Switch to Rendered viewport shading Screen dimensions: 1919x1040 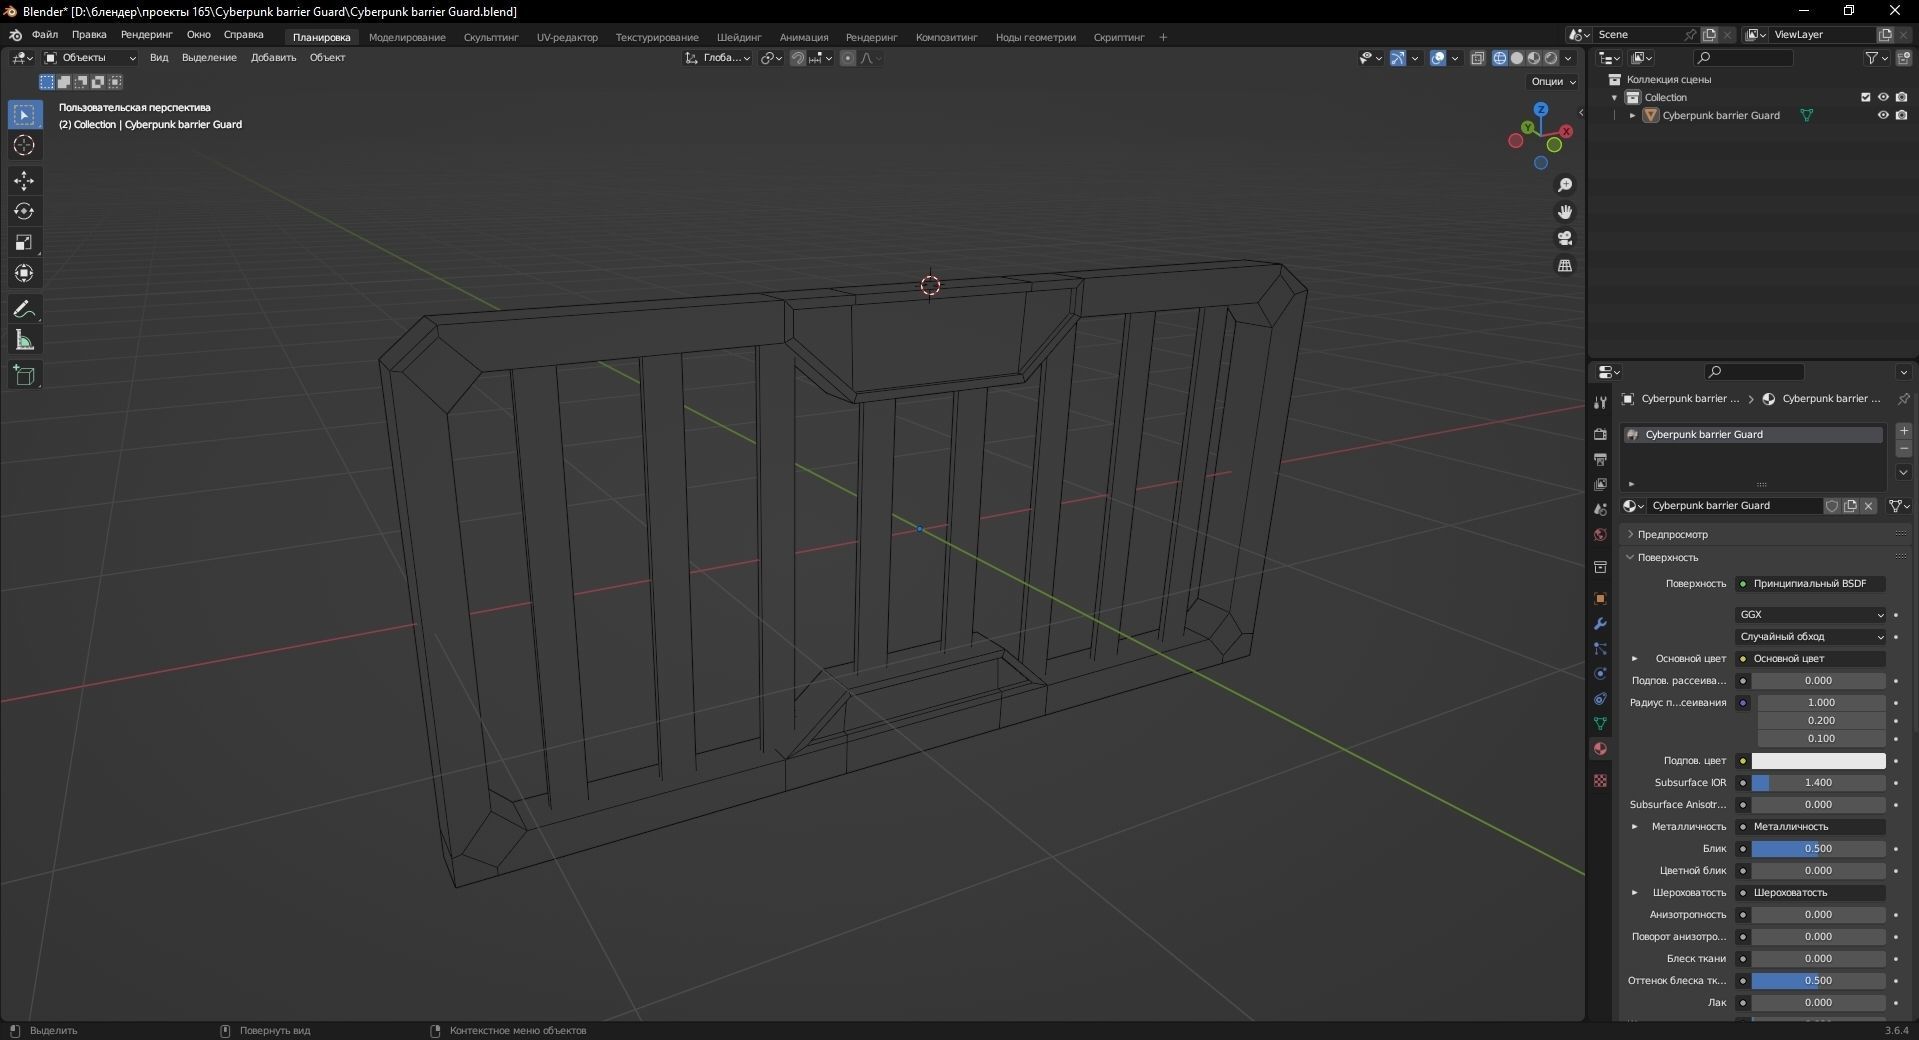(1551, 58)
